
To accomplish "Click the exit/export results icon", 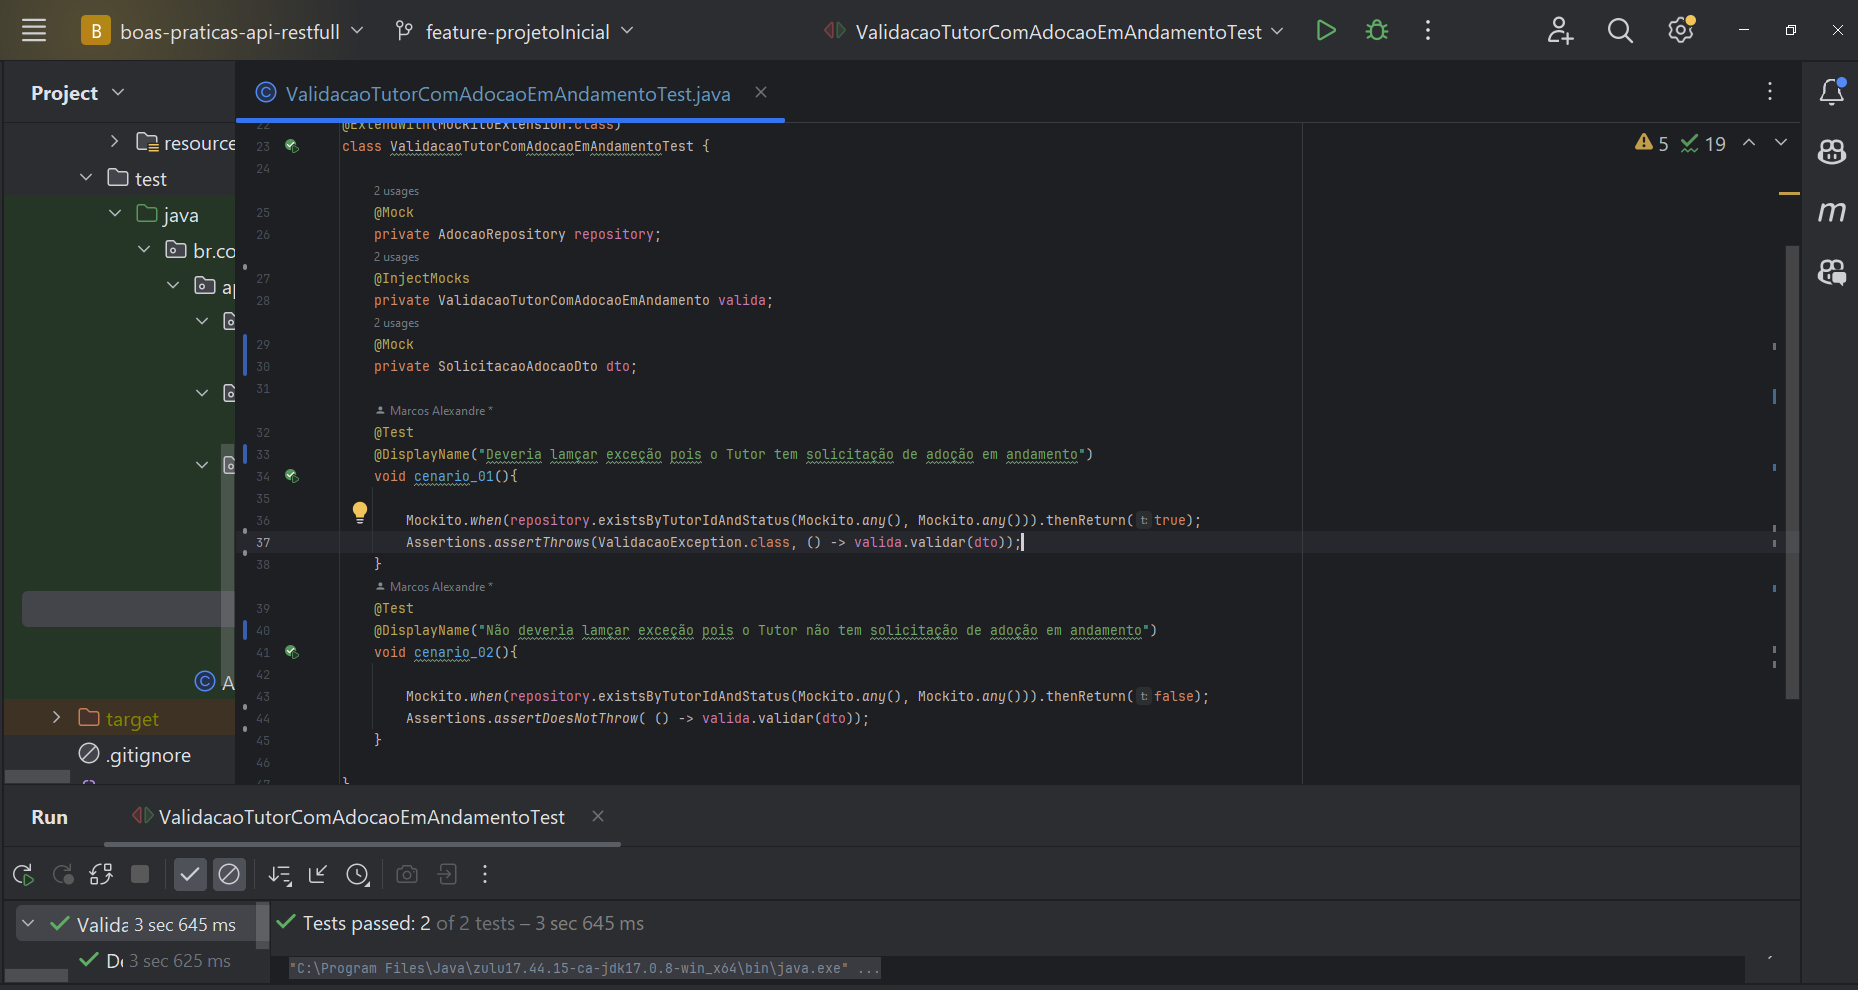I will click(x=447, y=875).
